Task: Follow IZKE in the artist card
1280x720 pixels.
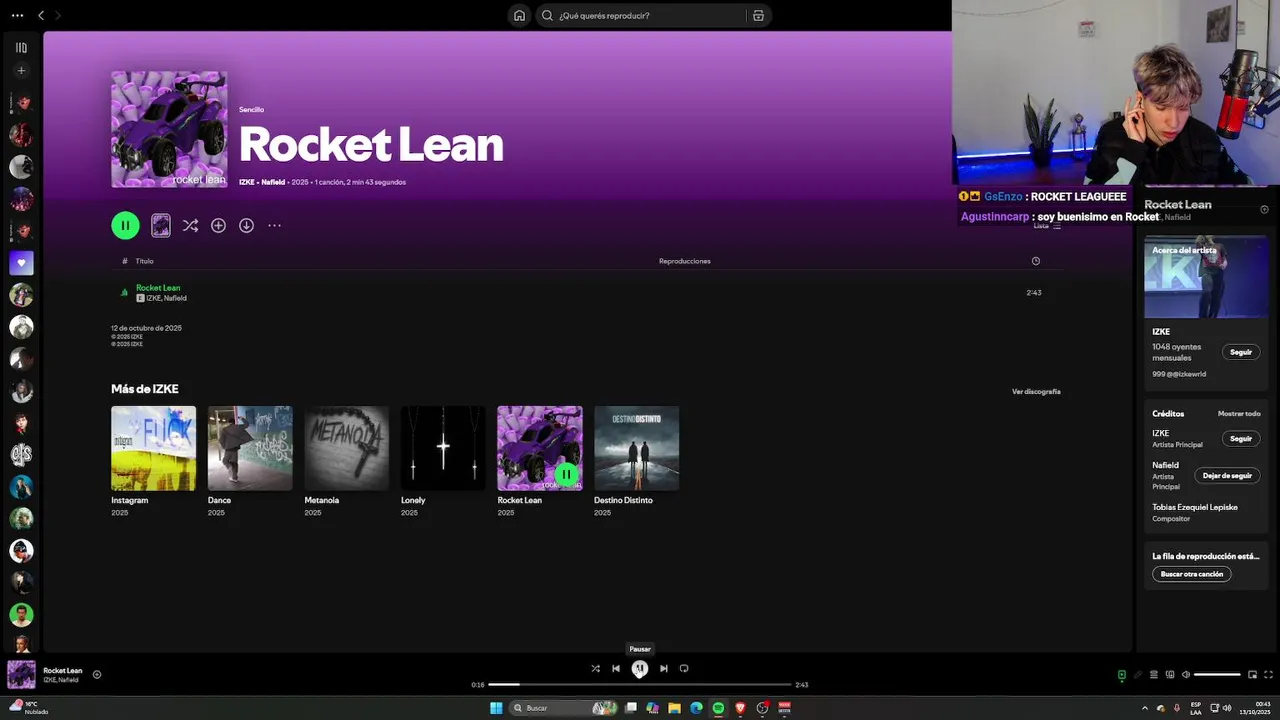Action: 1241,352
